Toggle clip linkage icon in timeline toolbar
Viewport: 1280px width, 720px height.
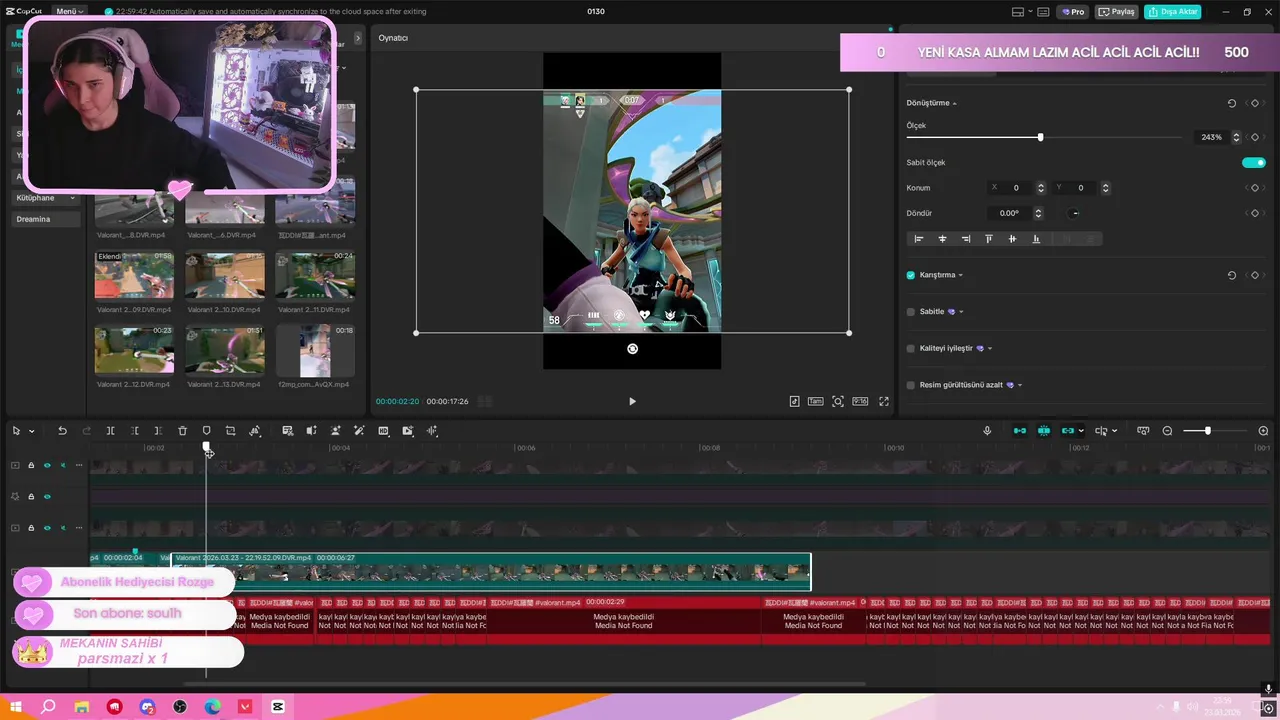(1068, 431)
